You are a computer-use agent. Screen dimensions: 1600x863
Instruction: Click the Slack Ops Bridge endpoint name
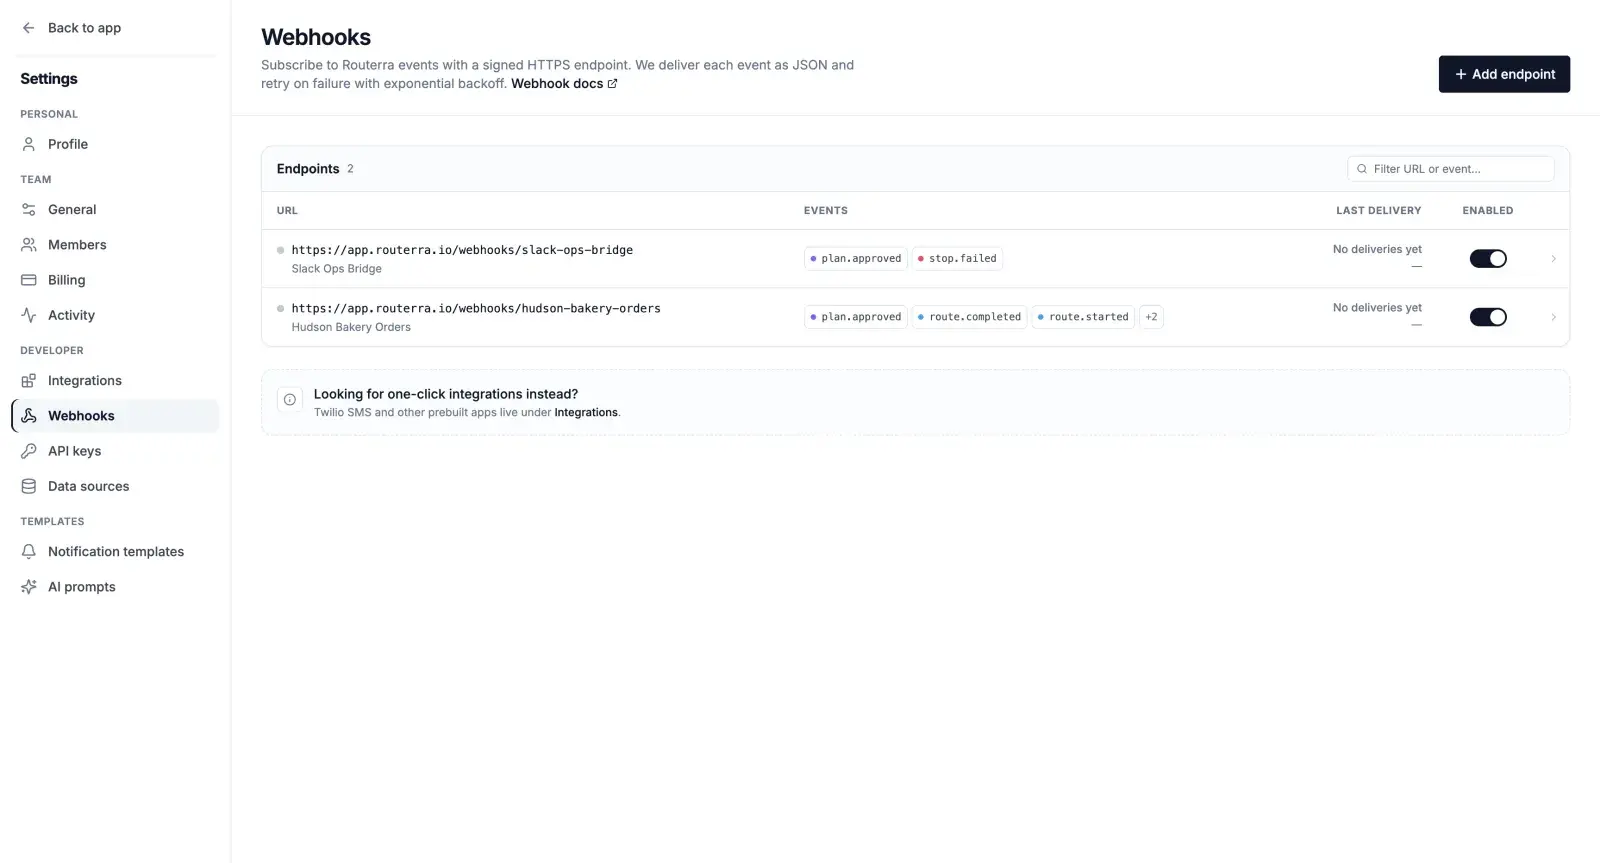pyautogui.click(x=337, y=269)
